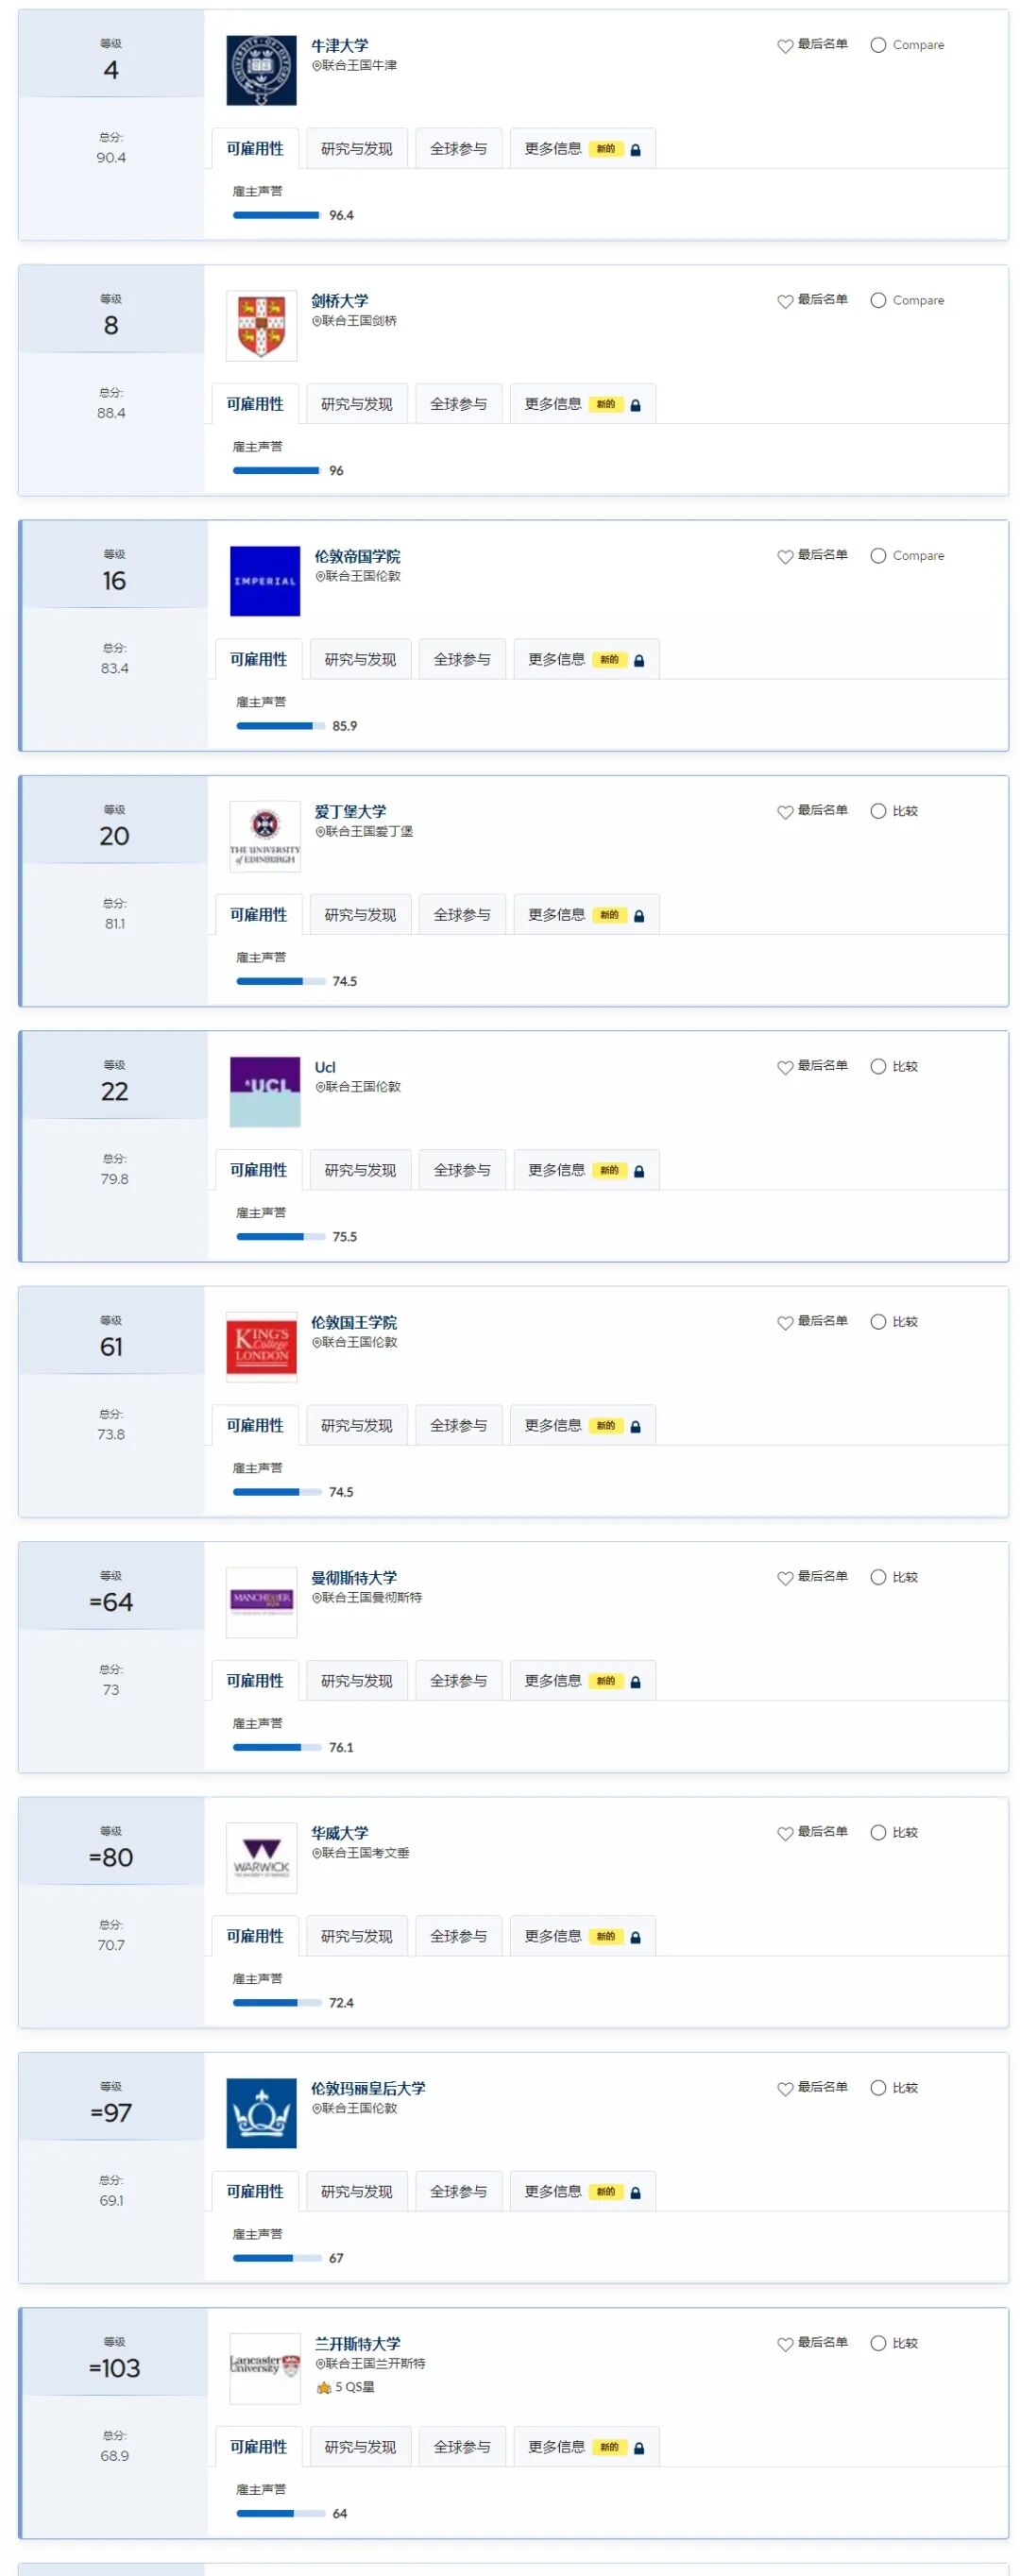The width and height of the screenshot is (1020, 2576).
Task: Click the Queen Mary crown logo
Action: click(x=261, y=2112)
